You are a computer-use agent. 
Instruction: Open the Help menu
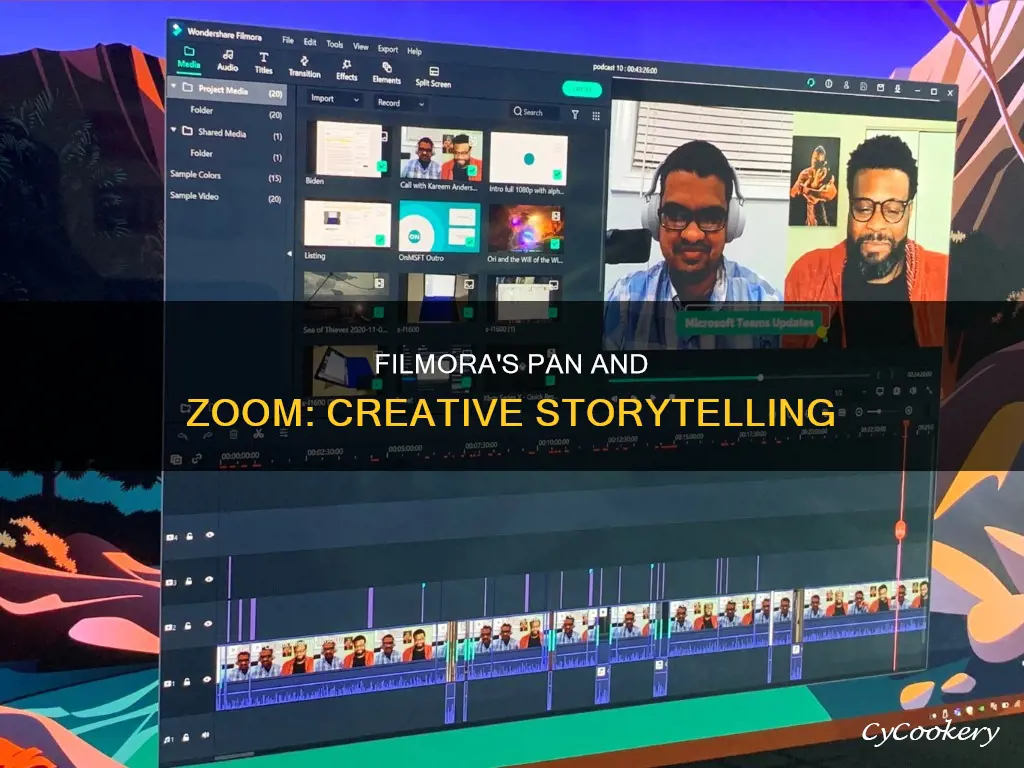click(x=414, y=51)
